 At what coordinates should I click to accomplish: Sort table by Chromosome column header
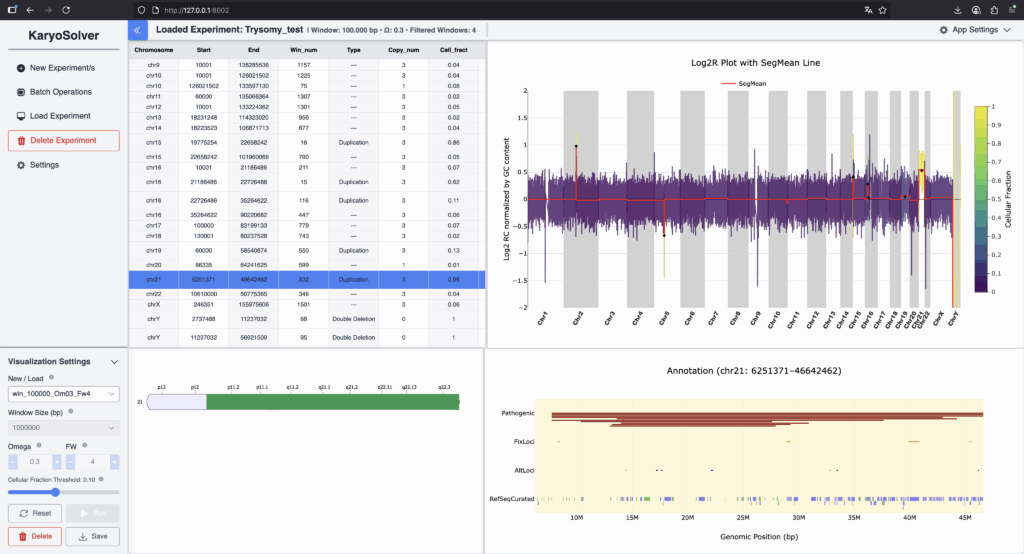(154, 49)
